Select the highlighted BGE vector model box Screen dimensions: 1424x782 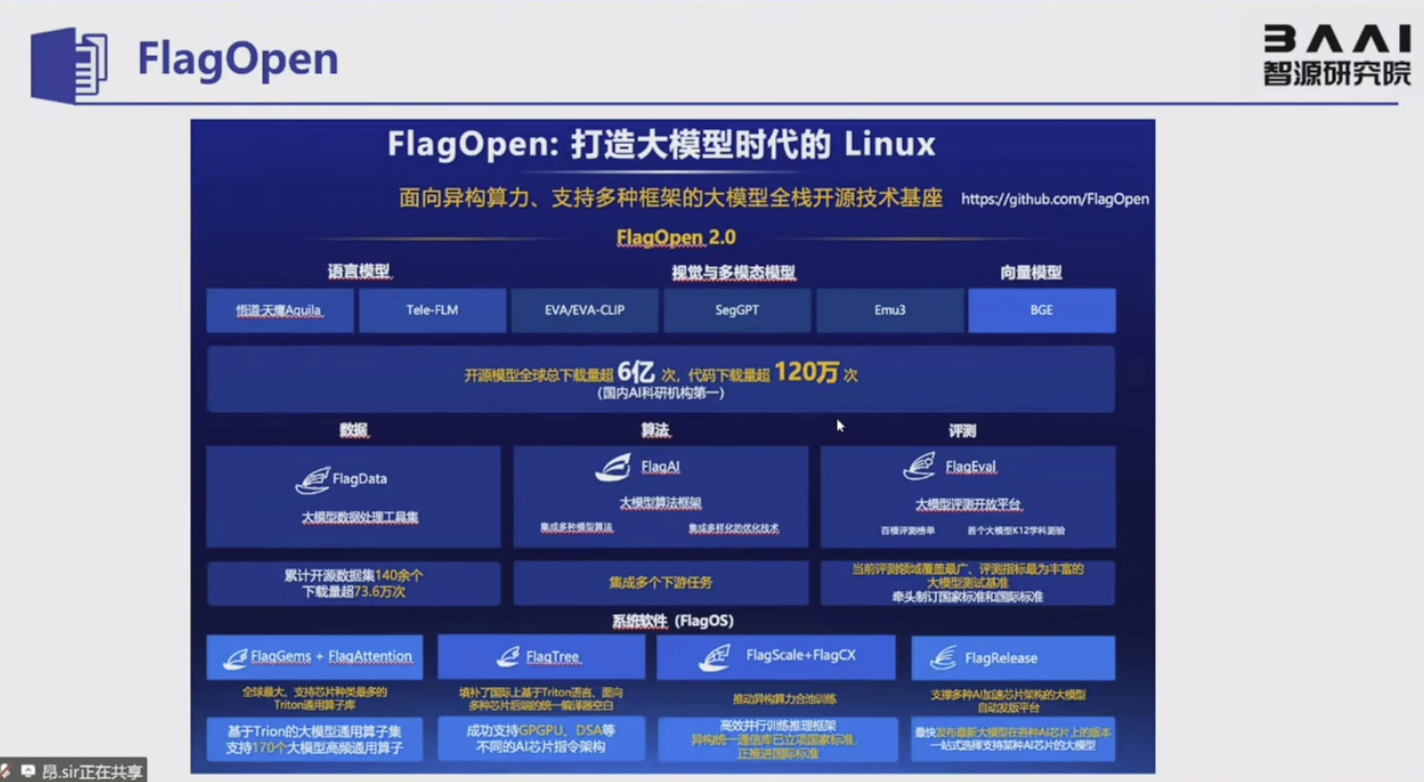click(1041, 310)
